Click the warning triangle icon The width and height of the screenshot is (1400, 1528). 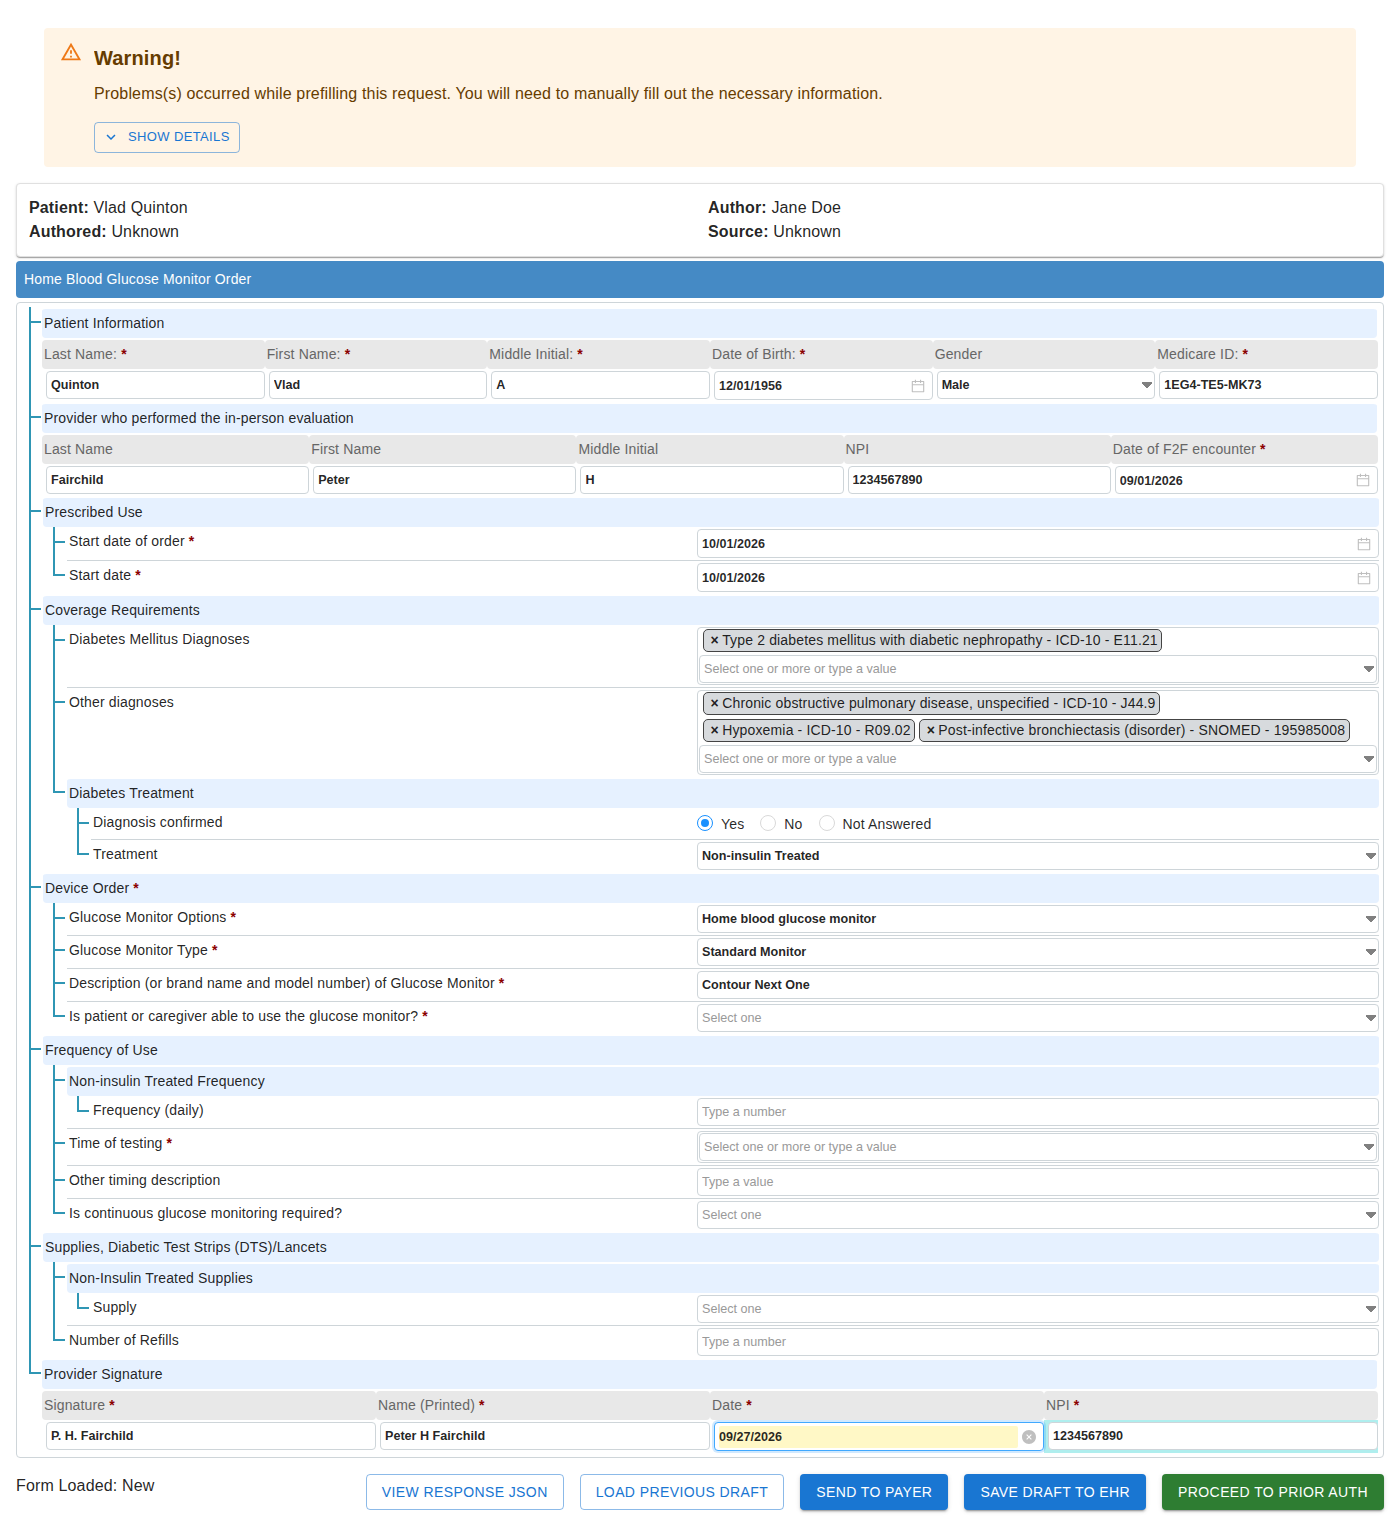(x=71, y=52)
